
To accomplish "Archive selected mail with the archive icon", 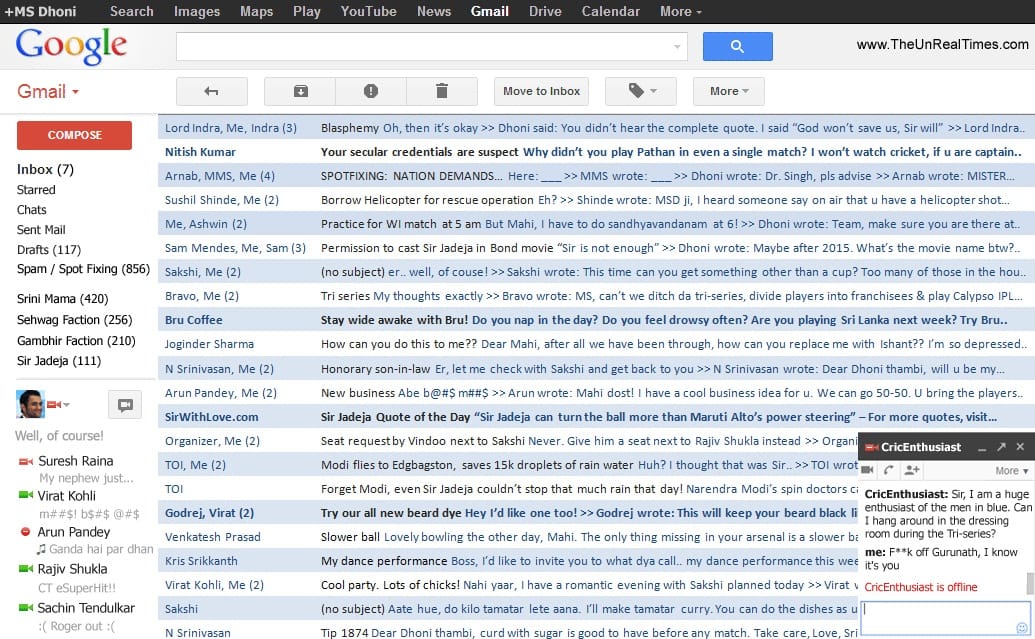I will [300, 91].
